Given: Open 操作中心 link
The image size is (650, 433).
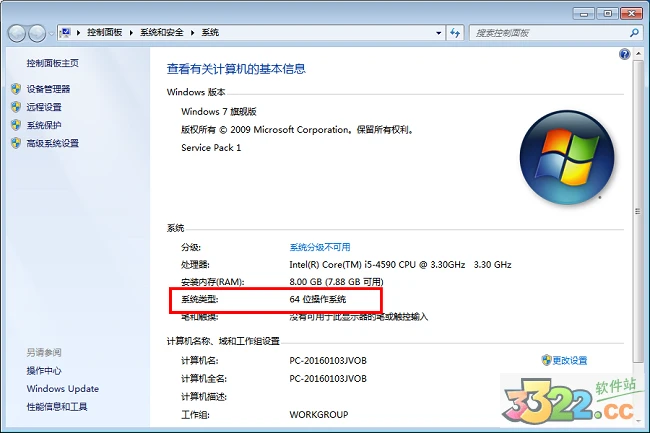Looking at the screenshot, I should click(x=44, y=371).
